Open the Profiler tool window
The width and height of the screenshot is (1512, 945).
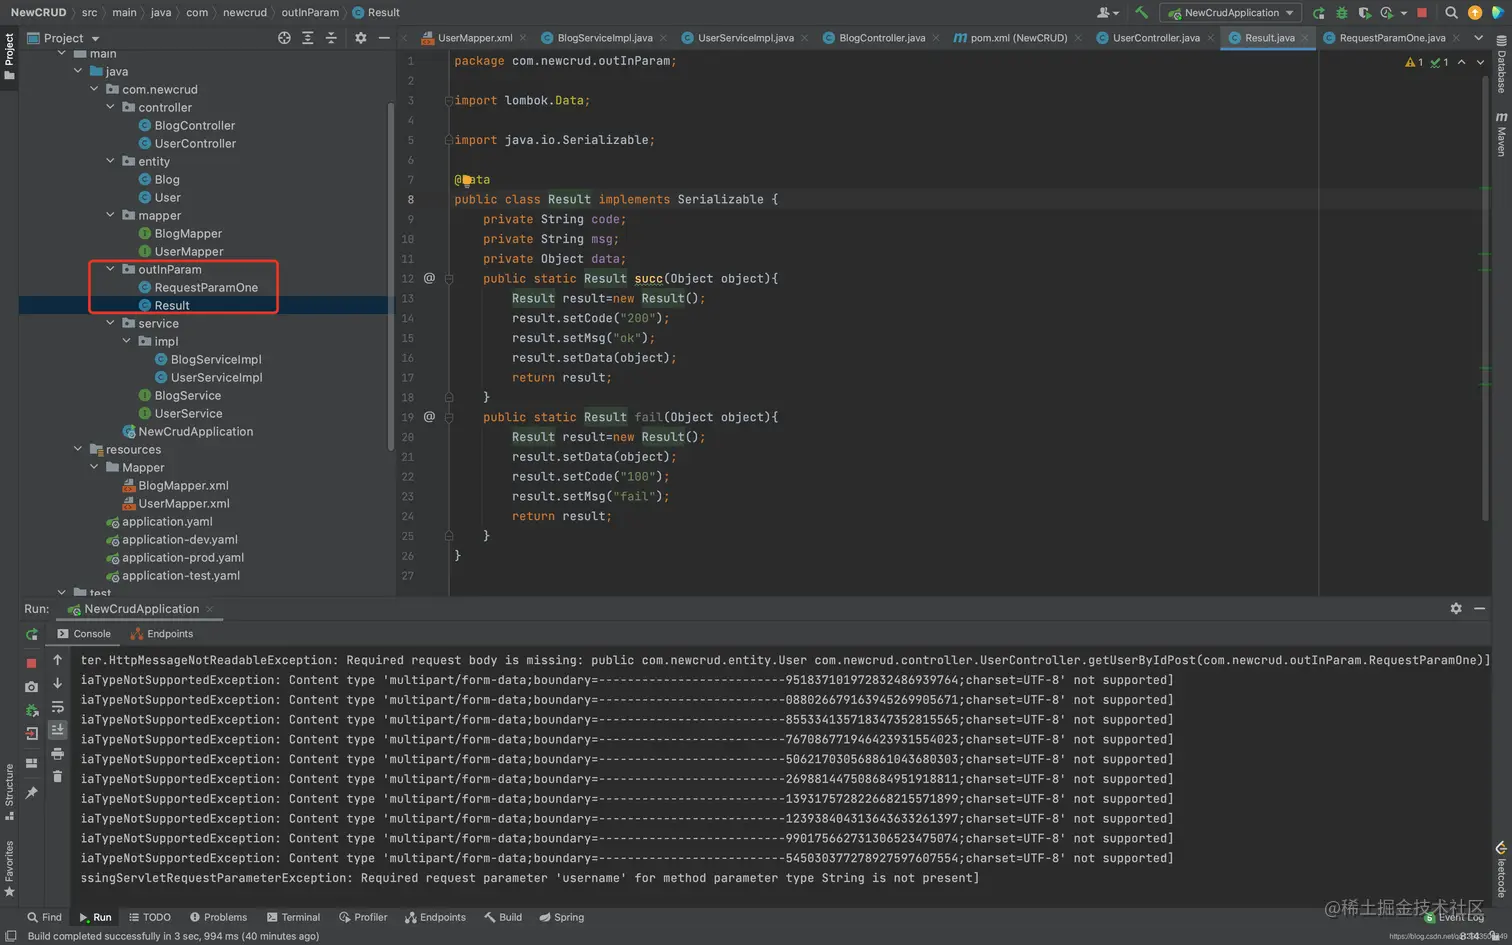tap(363, 917)
